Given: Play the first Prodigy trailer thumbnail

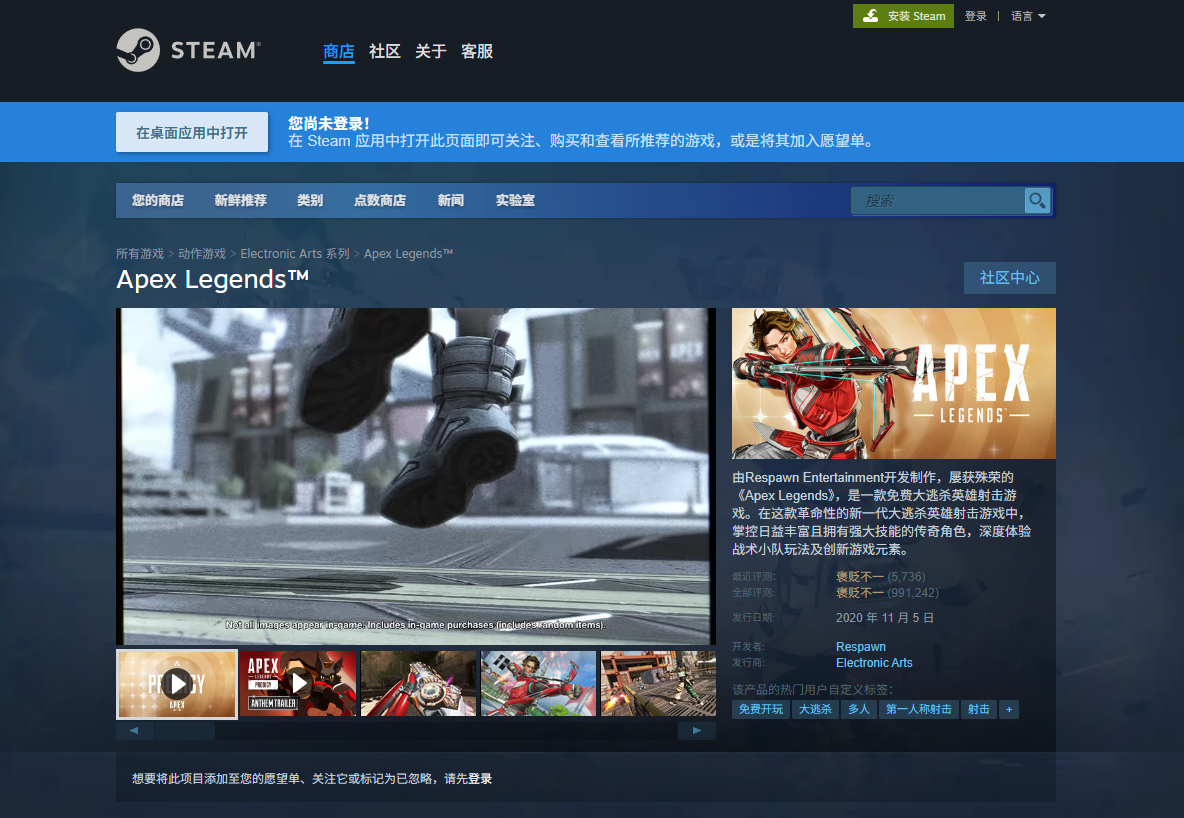Looking at the screenshot, I should [177, 684].
